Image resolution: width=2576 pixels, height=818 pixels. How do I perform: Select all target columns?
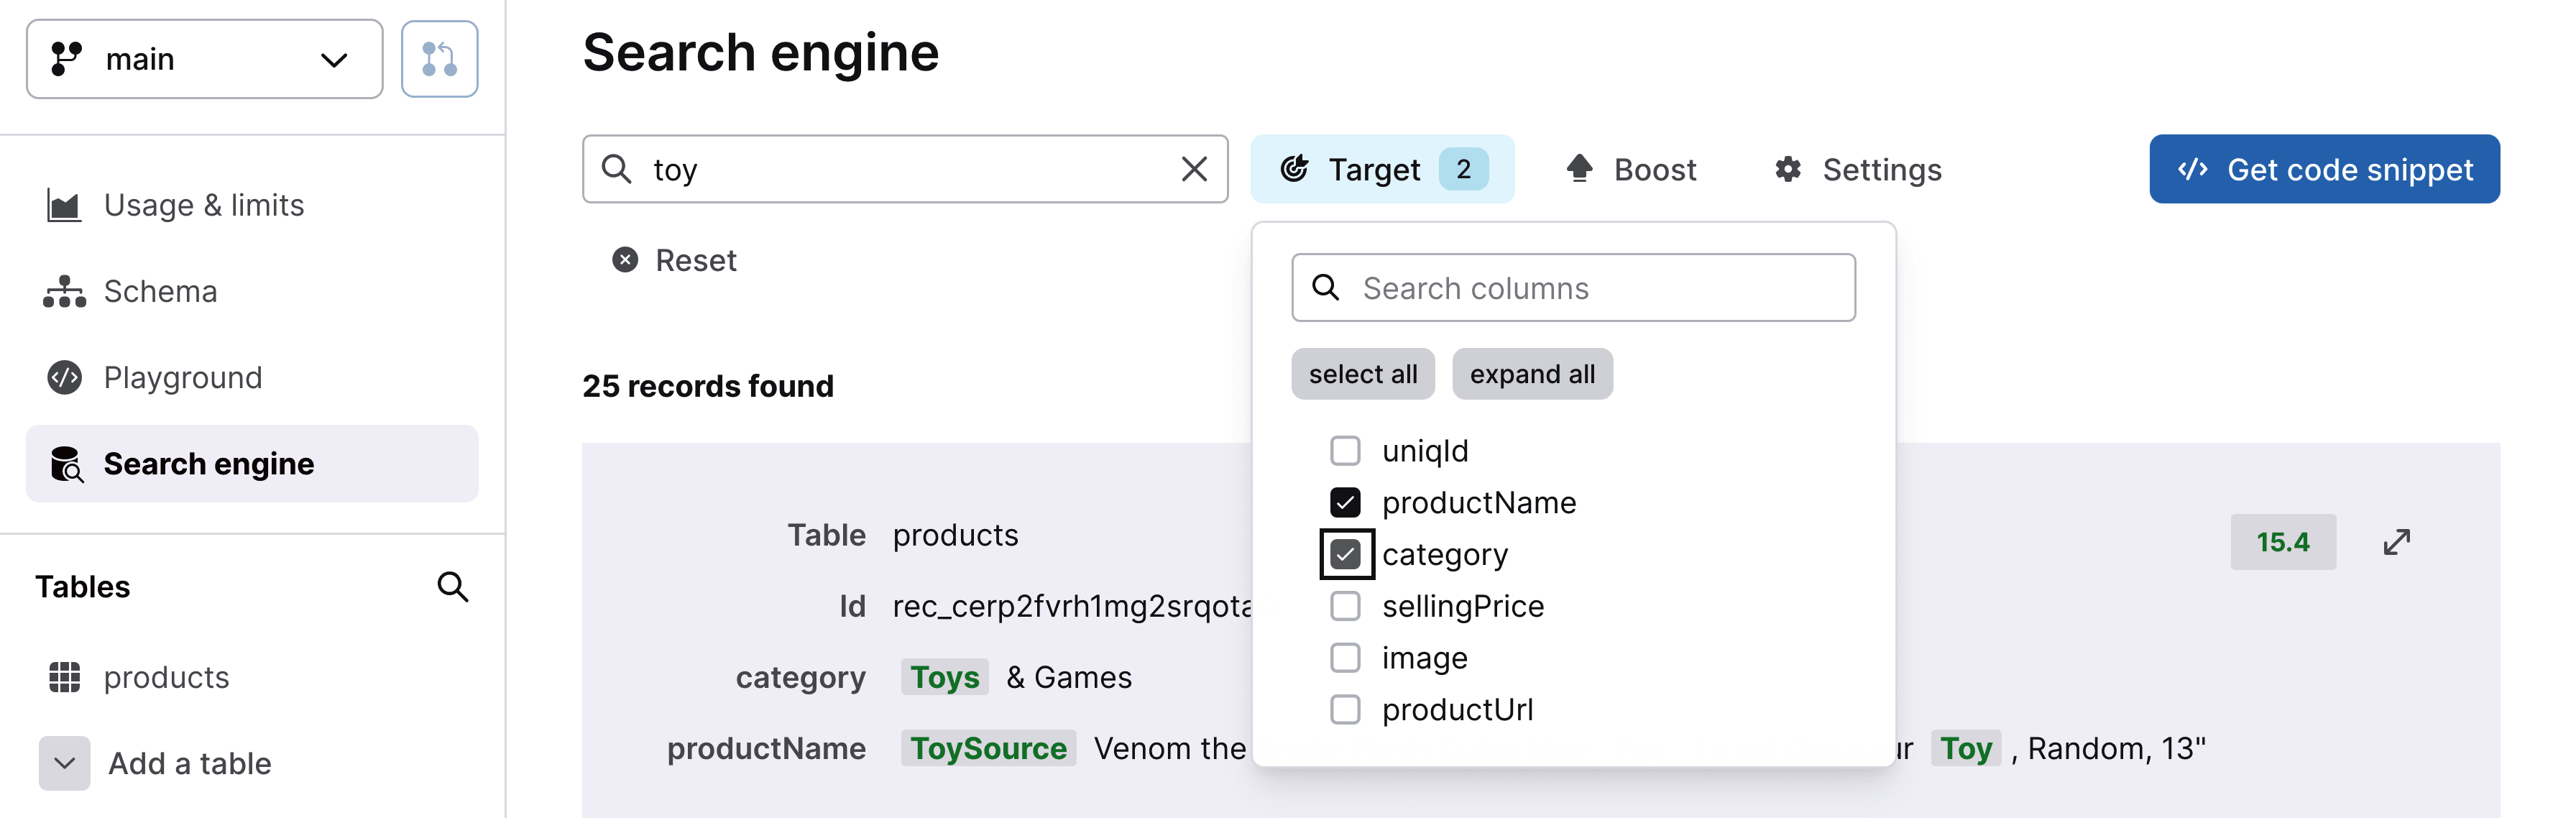point(1363,374)
